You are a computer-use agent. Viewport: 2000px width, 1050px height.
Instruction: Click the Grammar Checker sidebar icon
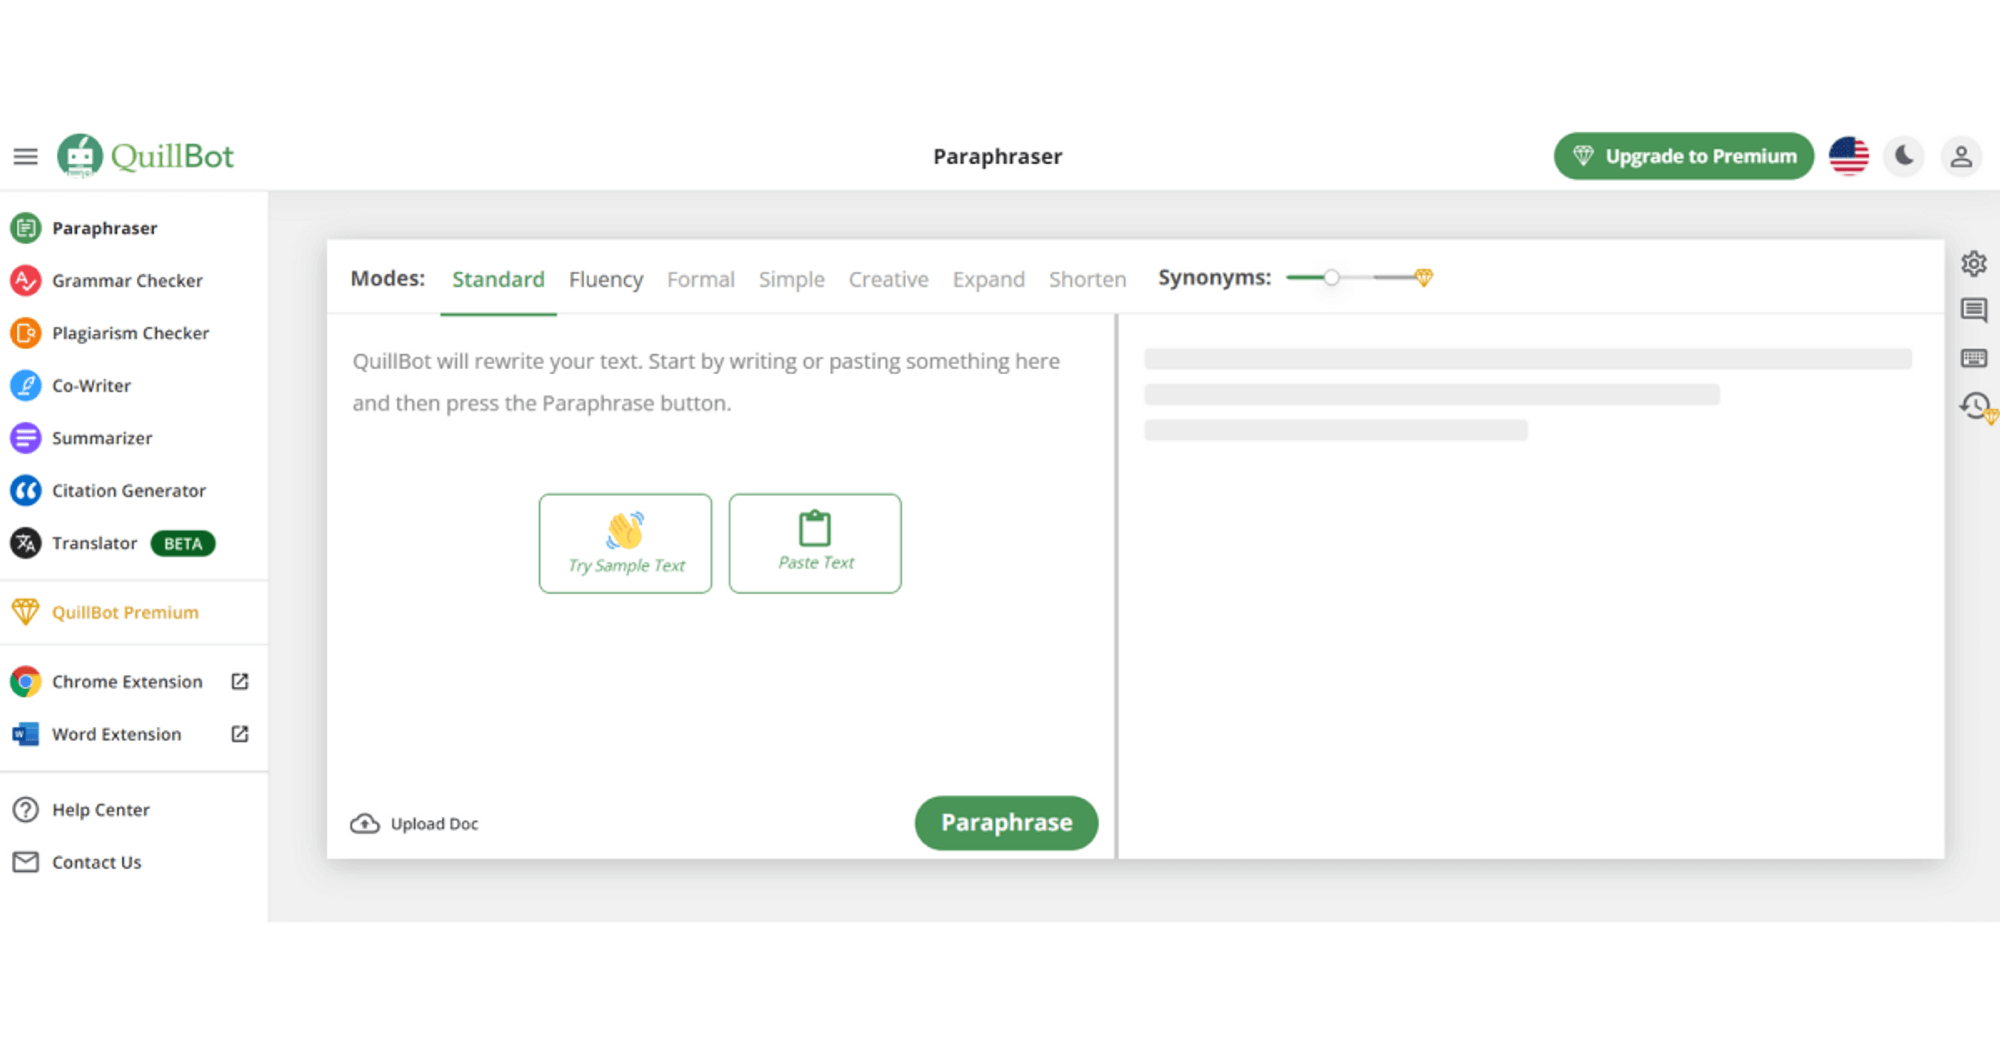(x=25, y=281)
